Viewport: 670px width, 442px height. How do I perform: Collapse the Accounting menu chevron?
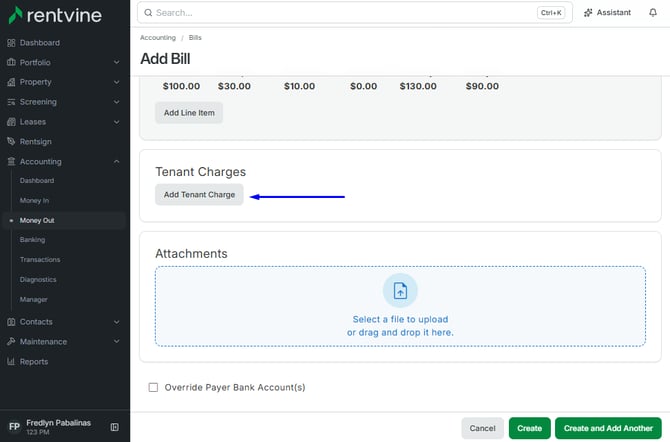(x=116, y=162)
